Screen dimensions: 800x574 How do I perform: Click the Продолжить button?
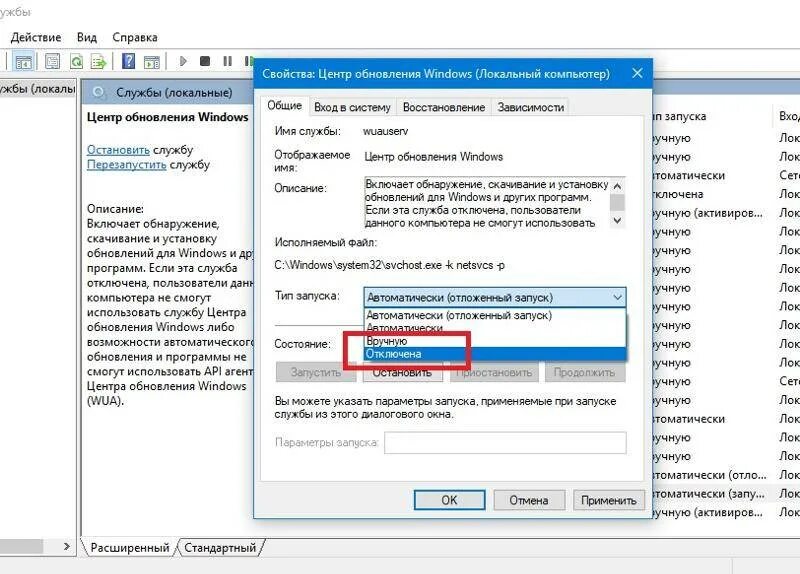coord(584,372)
